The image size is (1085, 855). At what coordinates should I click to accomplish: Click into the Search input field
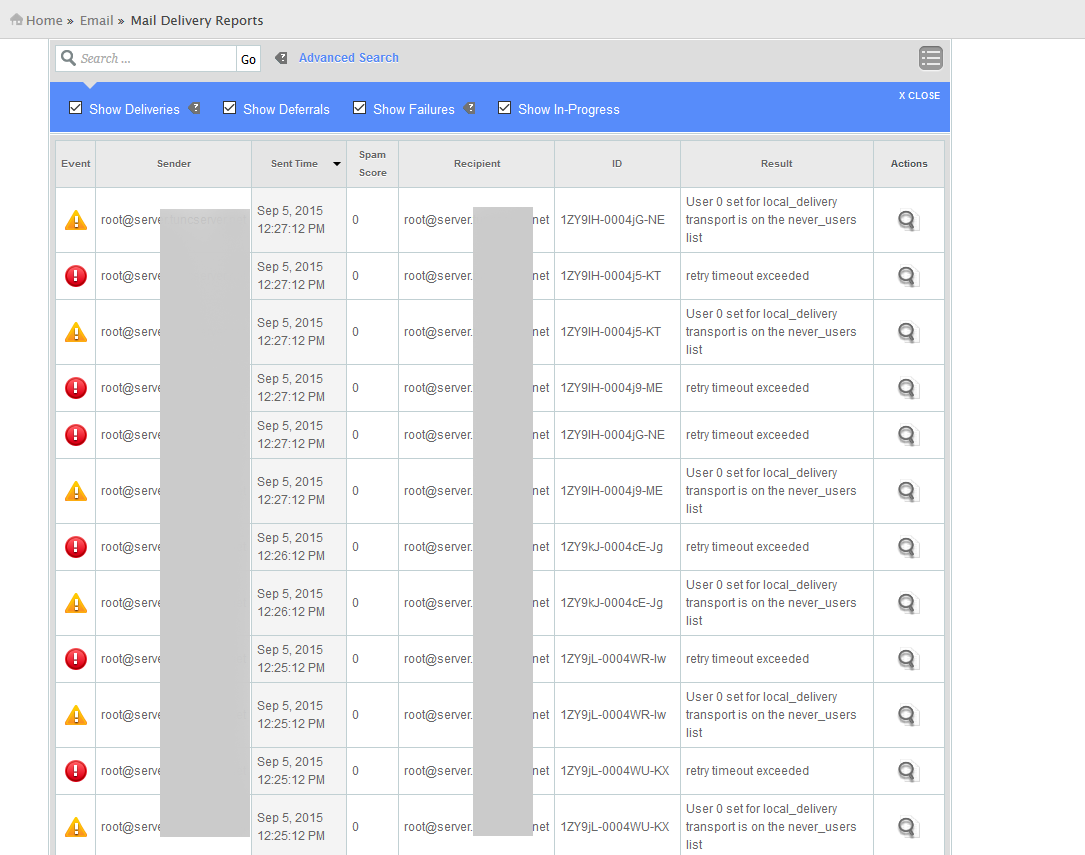[155, 59]
